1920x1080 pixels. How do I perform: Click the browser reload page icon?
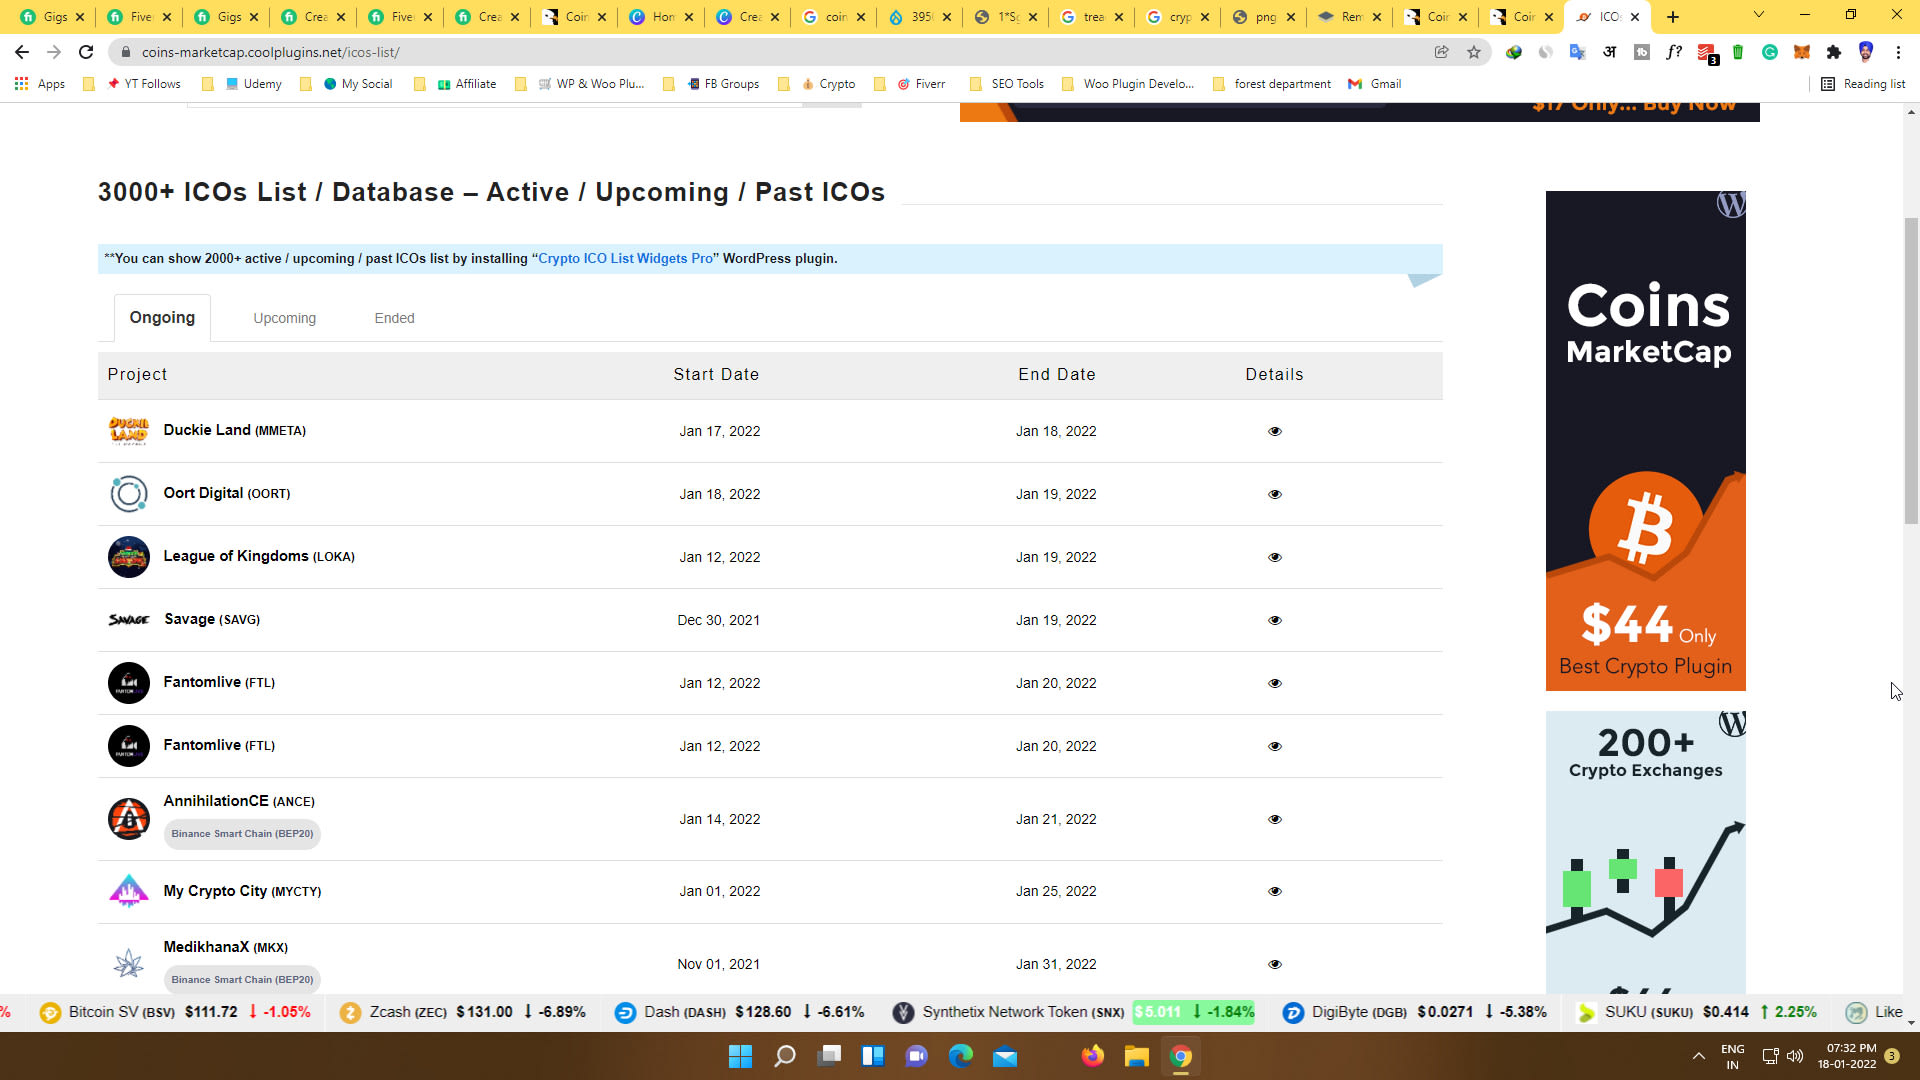tap(86, 52)
